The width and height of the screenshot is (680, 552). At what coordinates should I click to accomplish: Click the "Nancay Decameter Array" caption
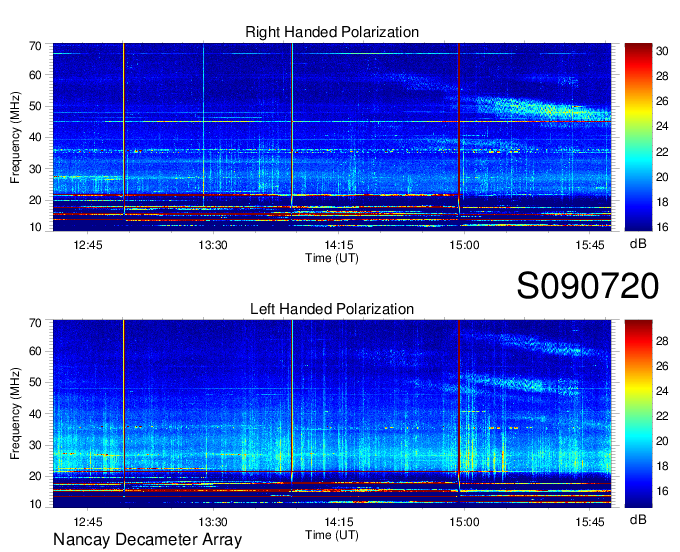pos(147,540)
